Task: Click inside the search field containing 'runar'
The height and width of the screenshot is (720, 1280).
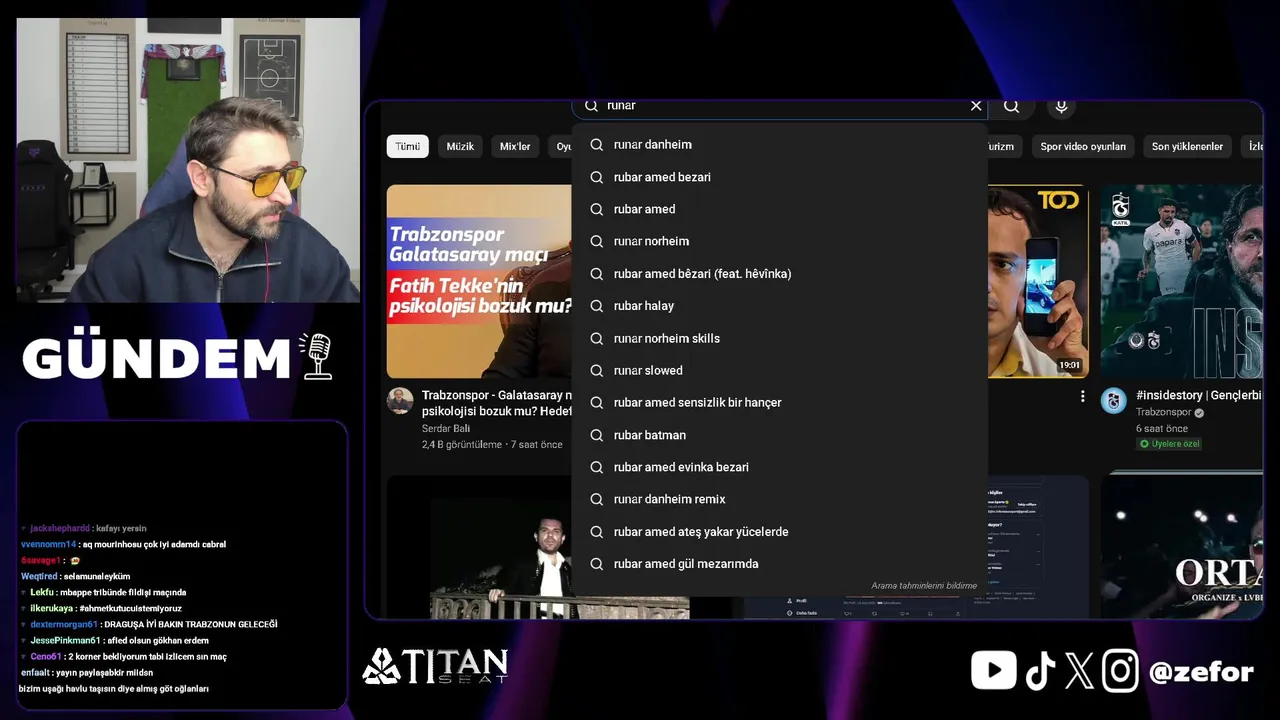Action: tap(780, 106)
